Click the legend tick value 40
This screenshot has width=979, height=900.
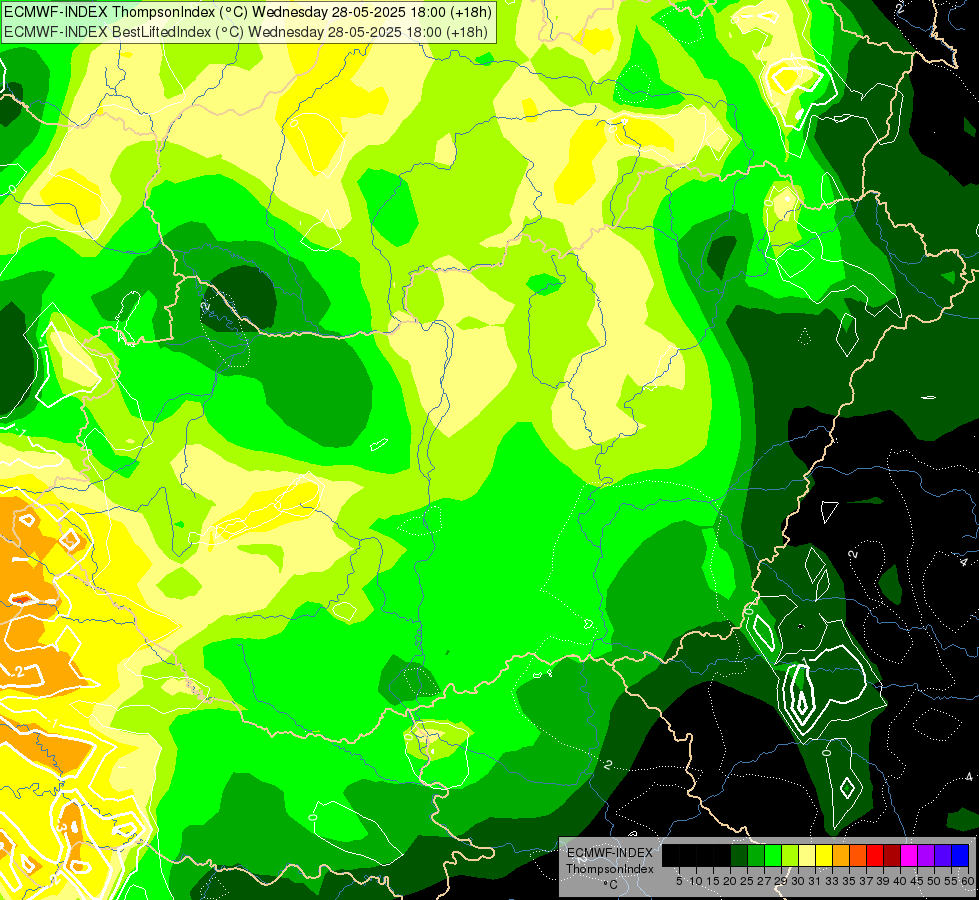point(900,881)
